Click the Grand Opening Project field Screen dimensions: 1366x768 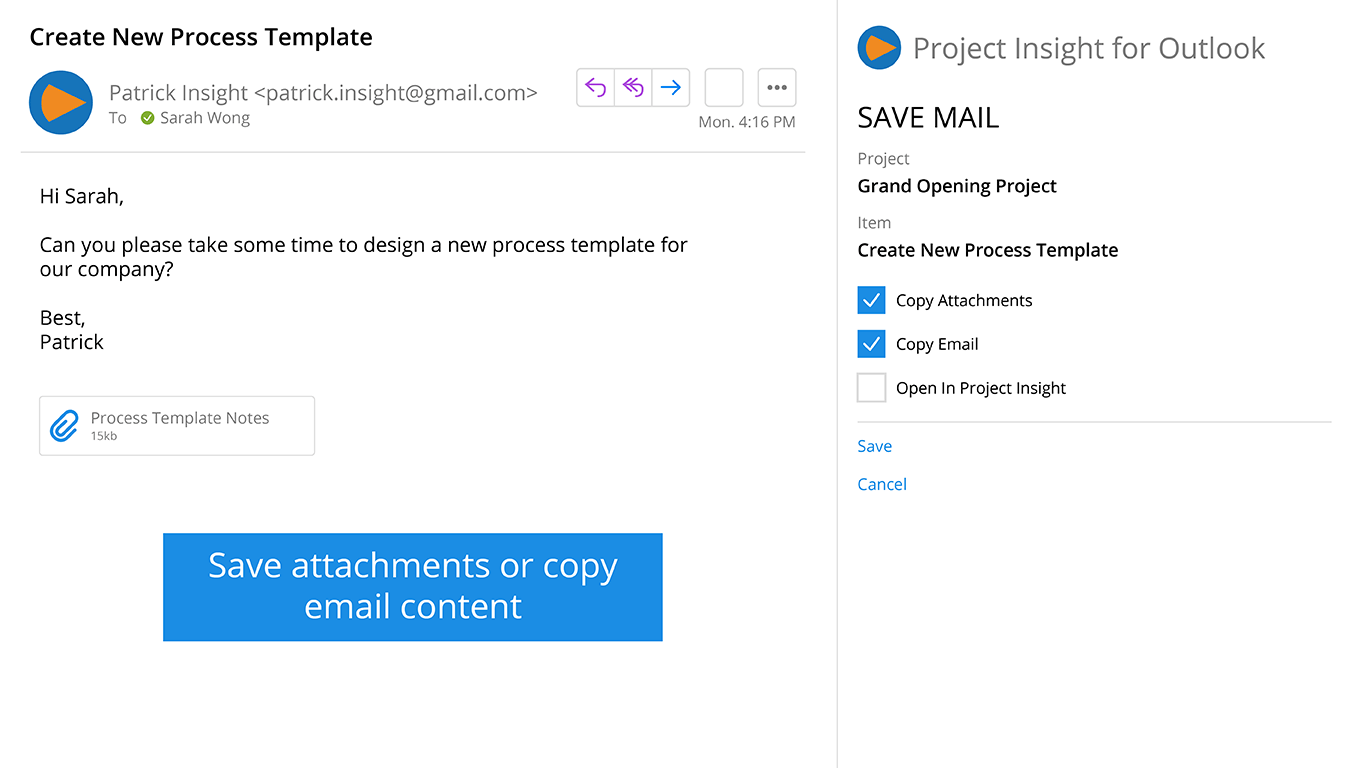tap(957, 186)
